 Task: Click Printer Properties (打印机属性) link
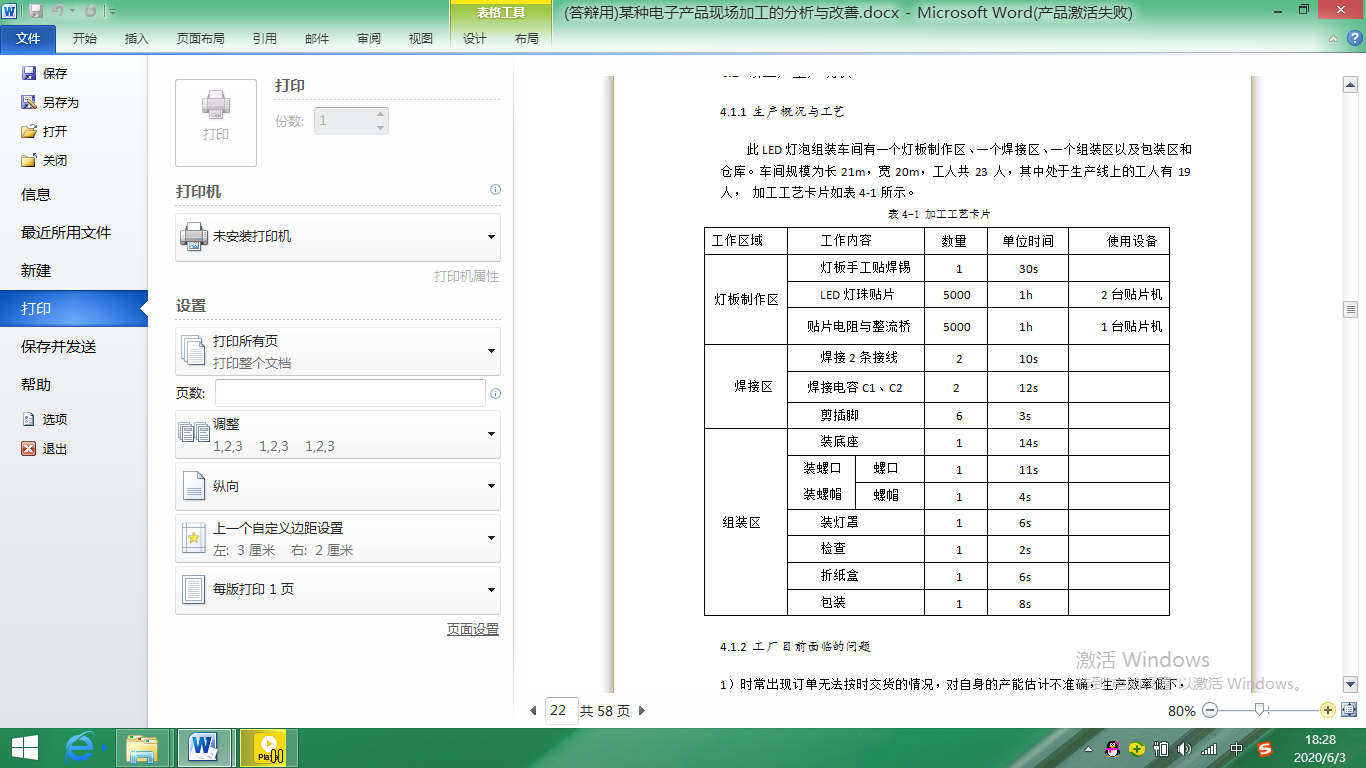[x=466, y=276]
